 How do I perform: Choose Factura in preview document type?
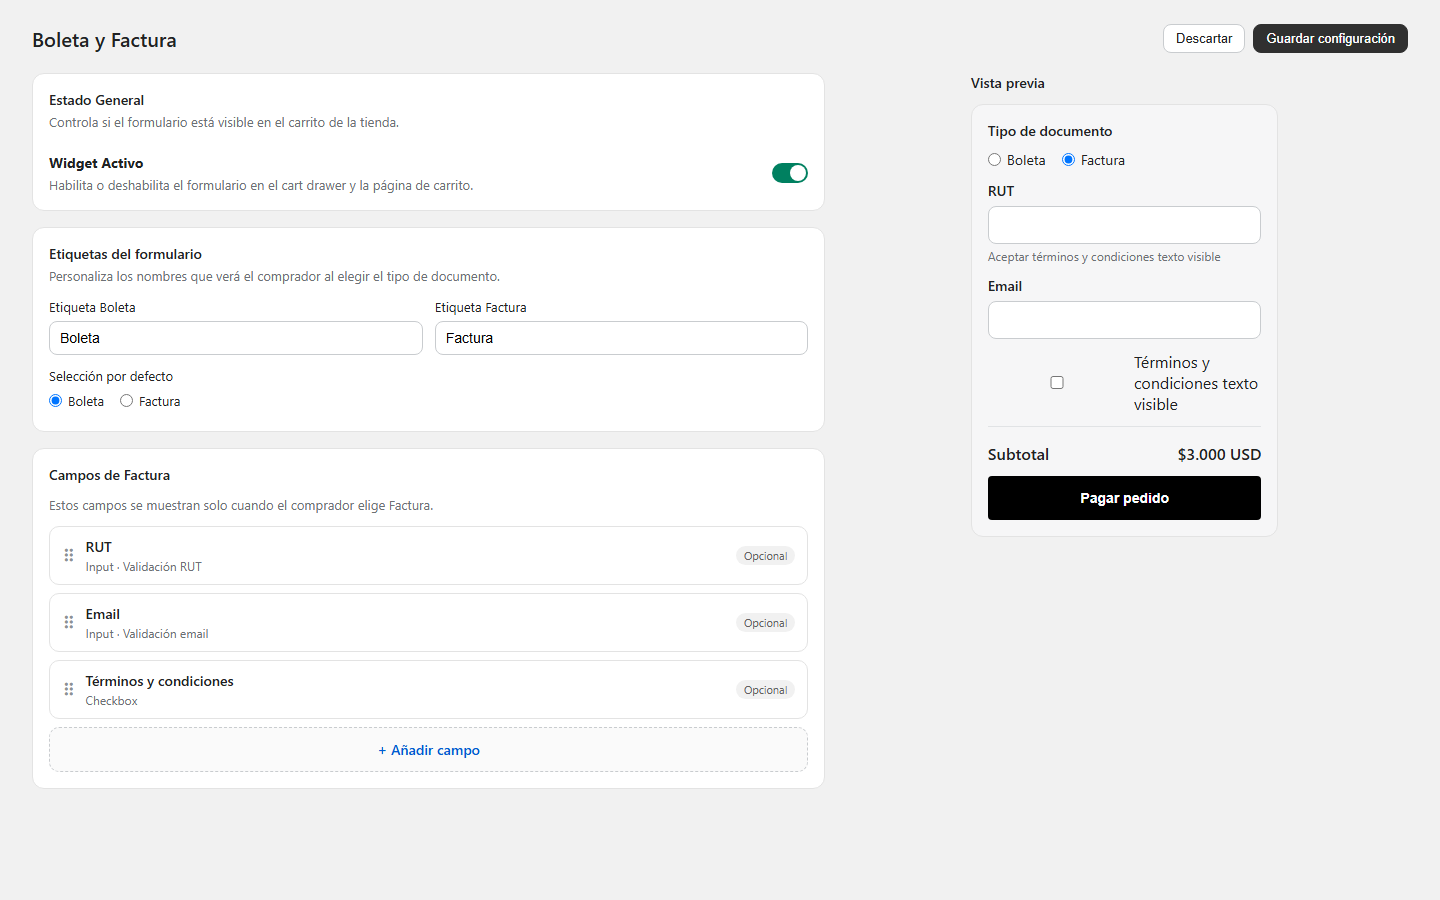1068,160
